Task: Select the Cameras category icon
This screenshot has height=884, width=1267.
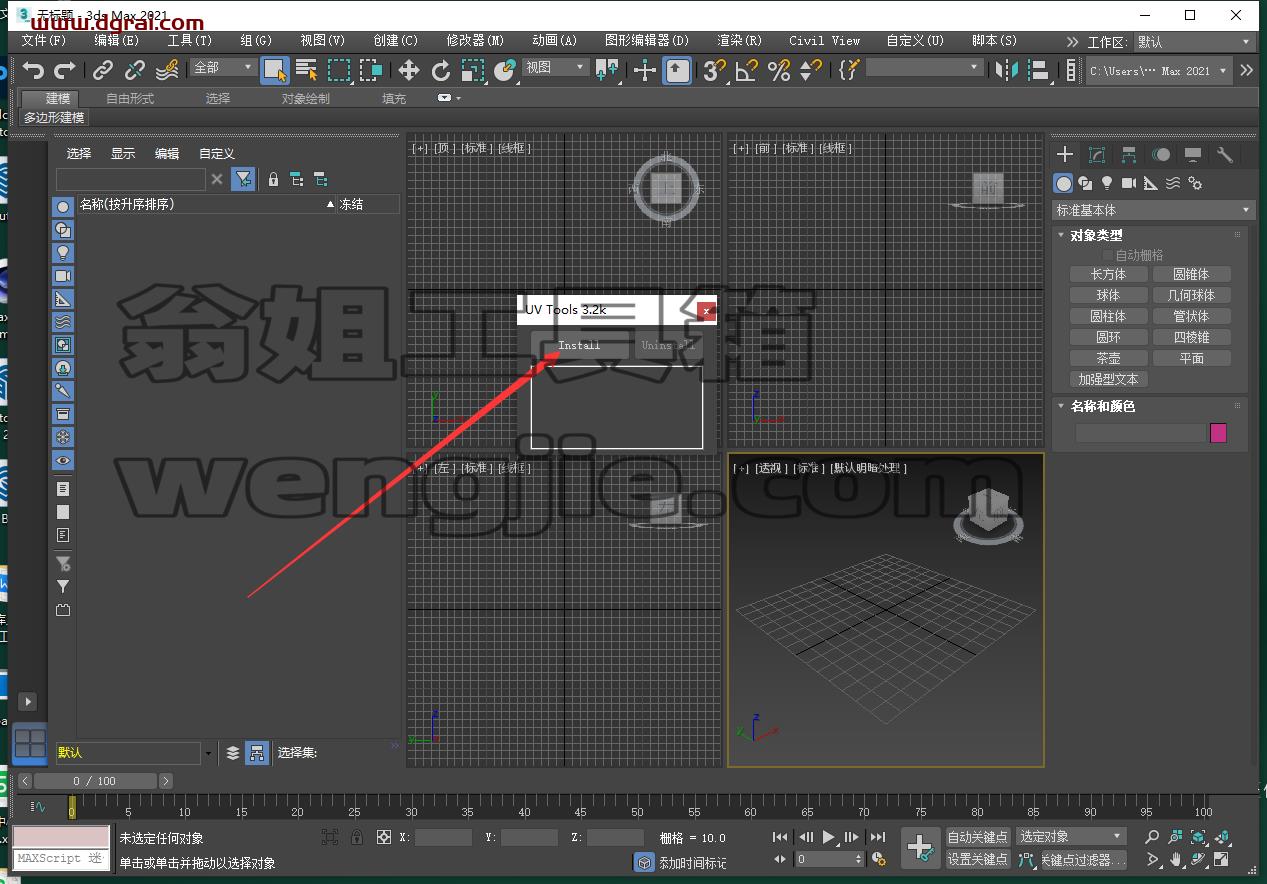Action: (x=1129, y=183)
